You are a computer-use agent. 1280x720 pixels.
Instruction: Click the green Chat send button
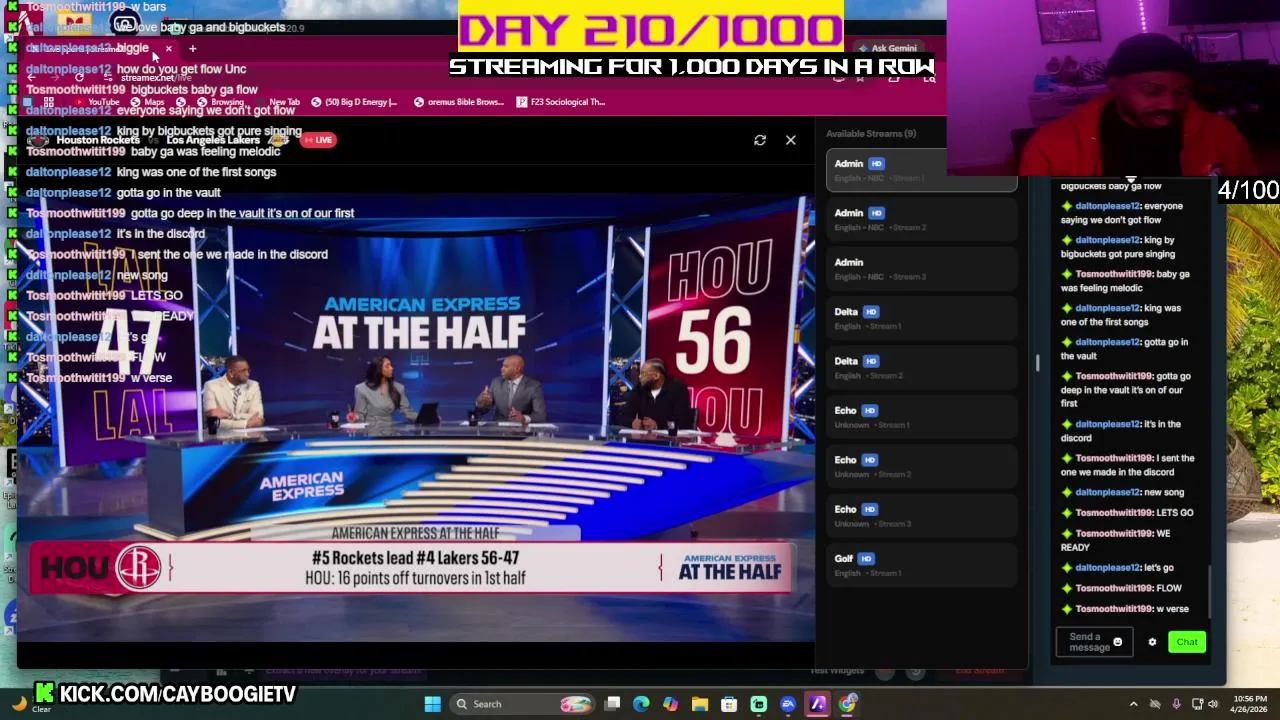point(1187,642)
